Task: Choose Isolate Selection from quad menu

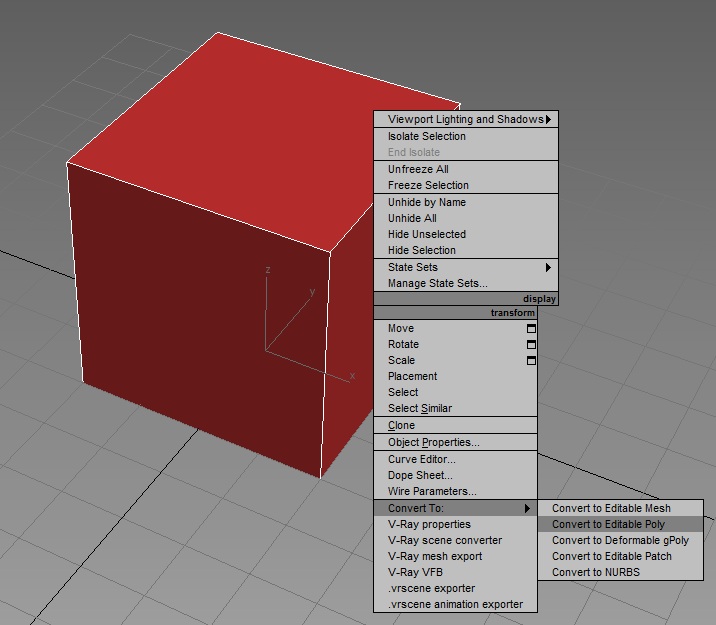Action: tap(466, 136)
